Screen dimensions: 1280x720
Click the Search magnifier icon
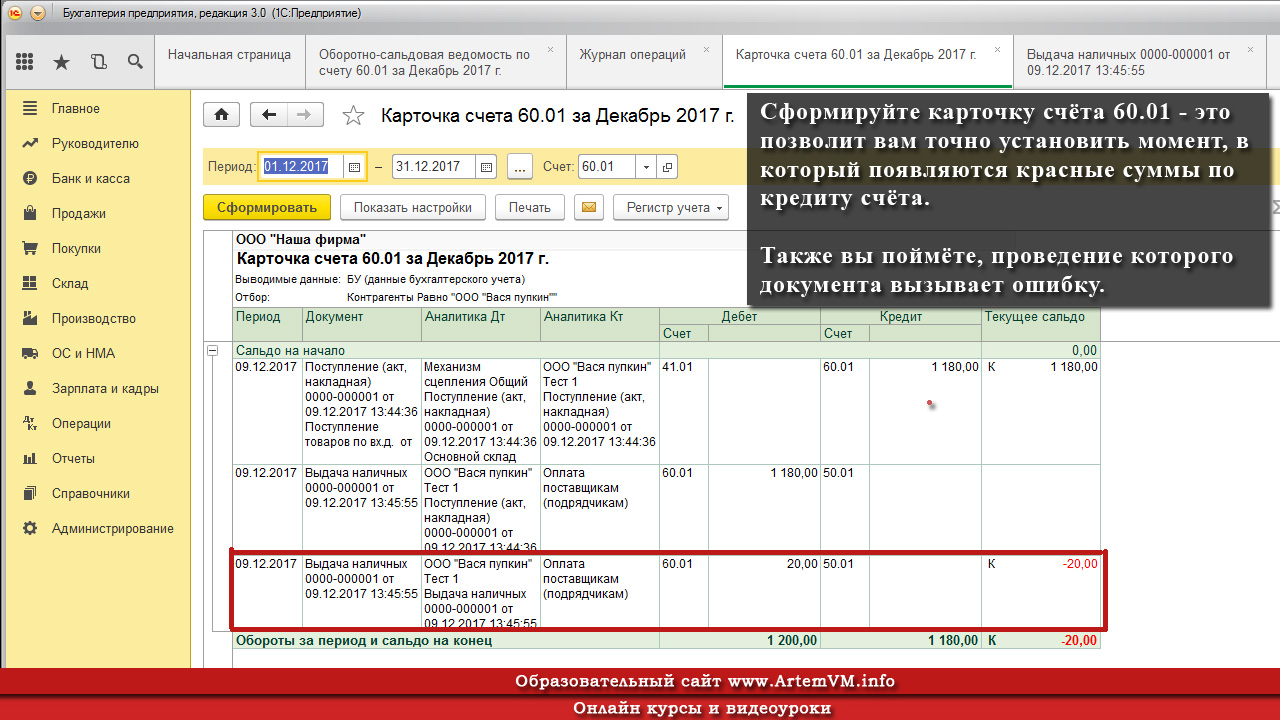[x=135, y=62]
